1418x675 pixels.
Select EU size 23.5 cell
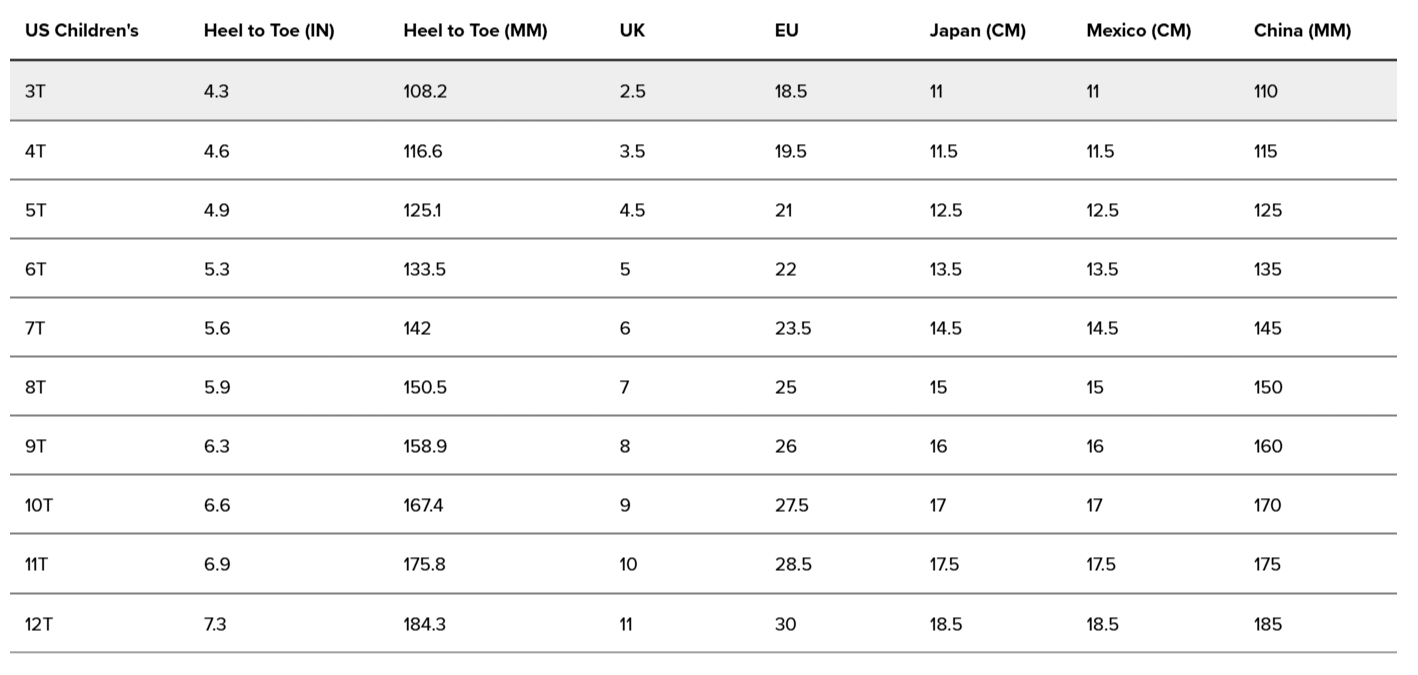pyautogui.click(x=792, y=328)
